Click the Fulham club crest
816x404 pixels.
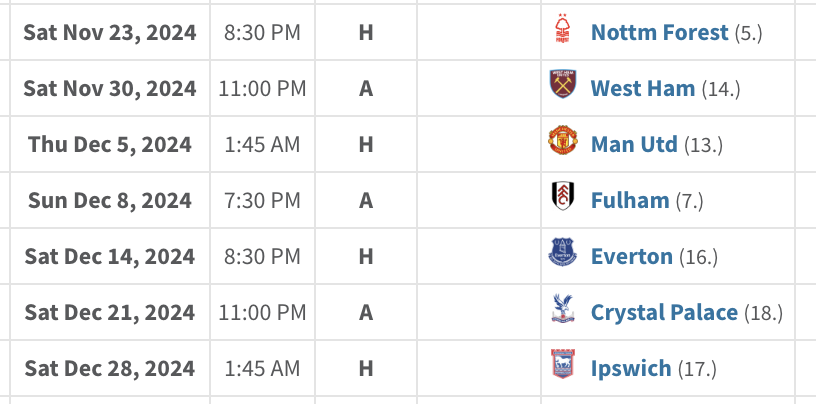click(563, 200)
